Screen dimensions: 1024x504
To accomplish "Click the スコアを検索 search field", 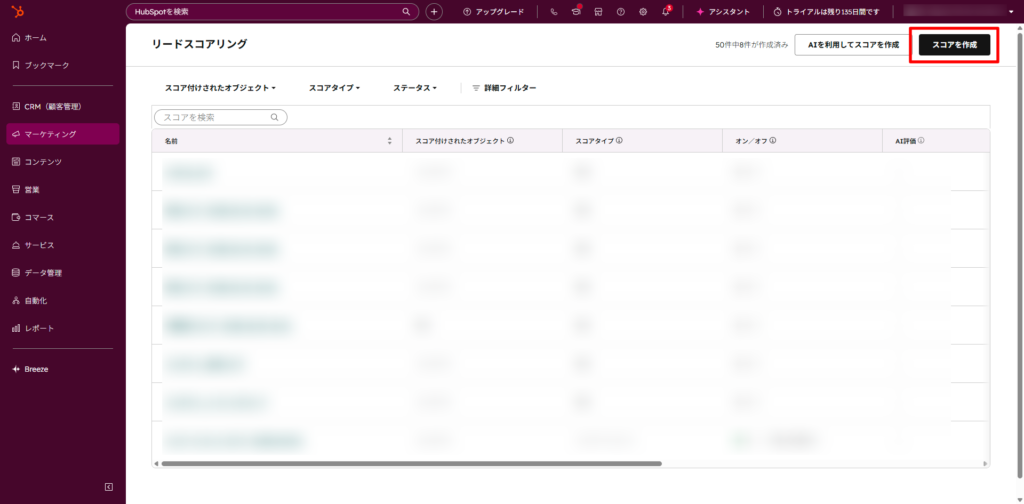I will coord(221,118).
